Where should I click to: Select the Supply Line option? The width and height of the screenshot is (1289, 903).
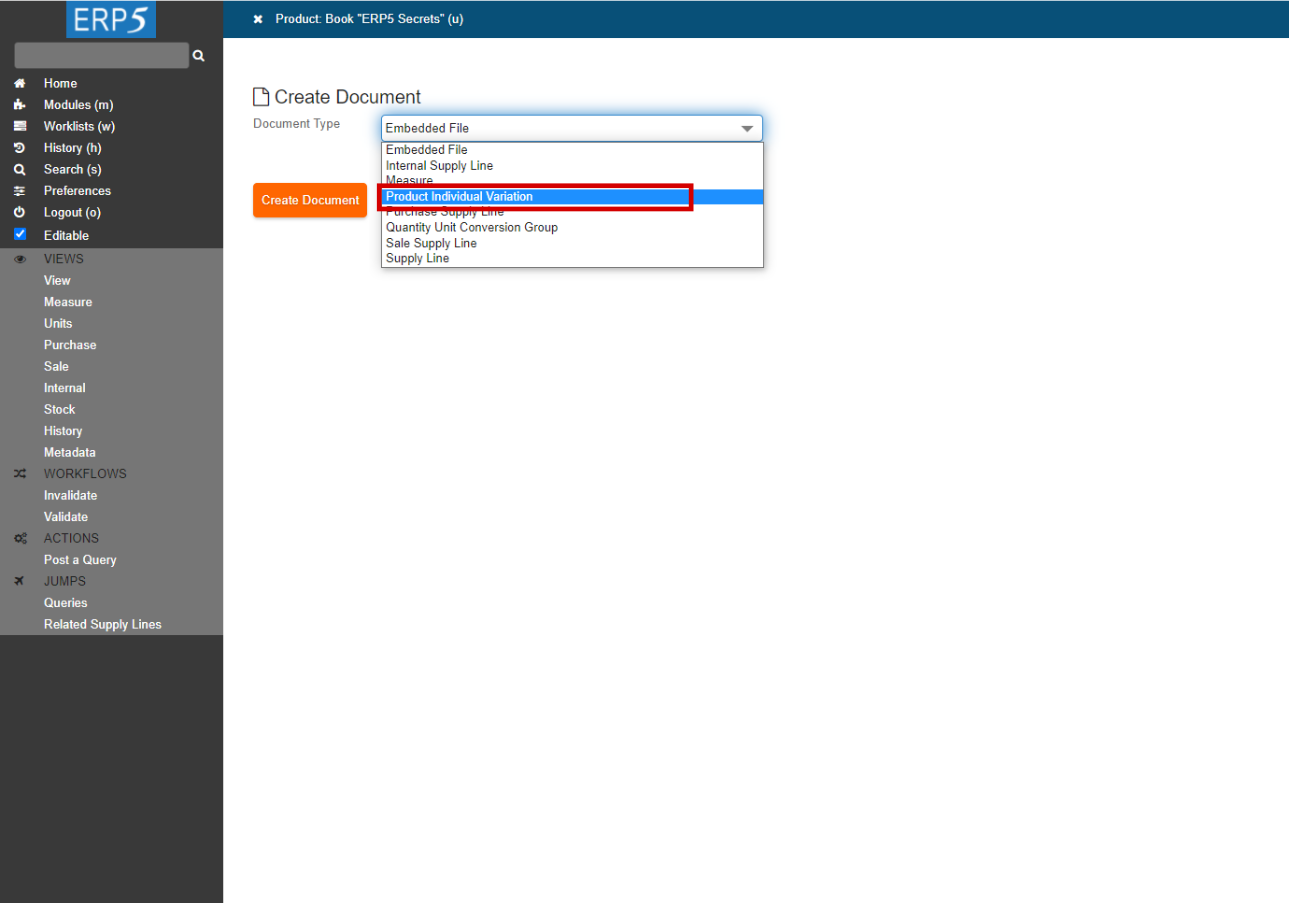point(572,258)
